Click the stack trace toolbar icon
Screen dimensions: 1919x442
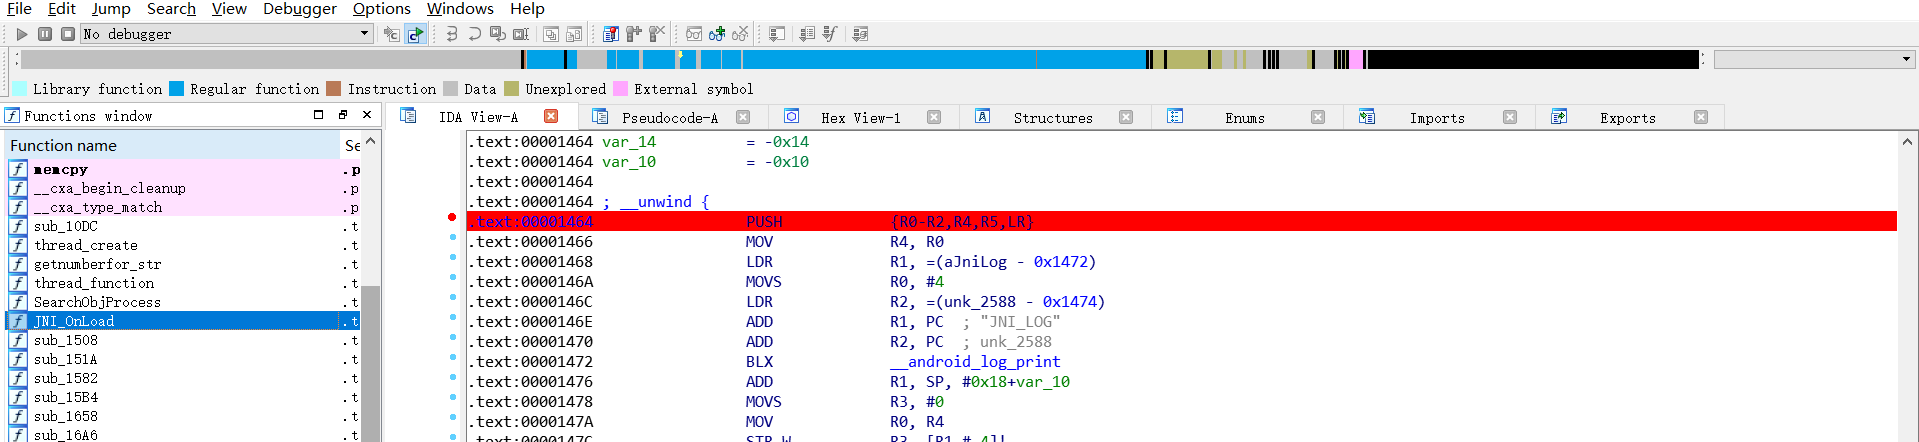[x=777, y=34]
